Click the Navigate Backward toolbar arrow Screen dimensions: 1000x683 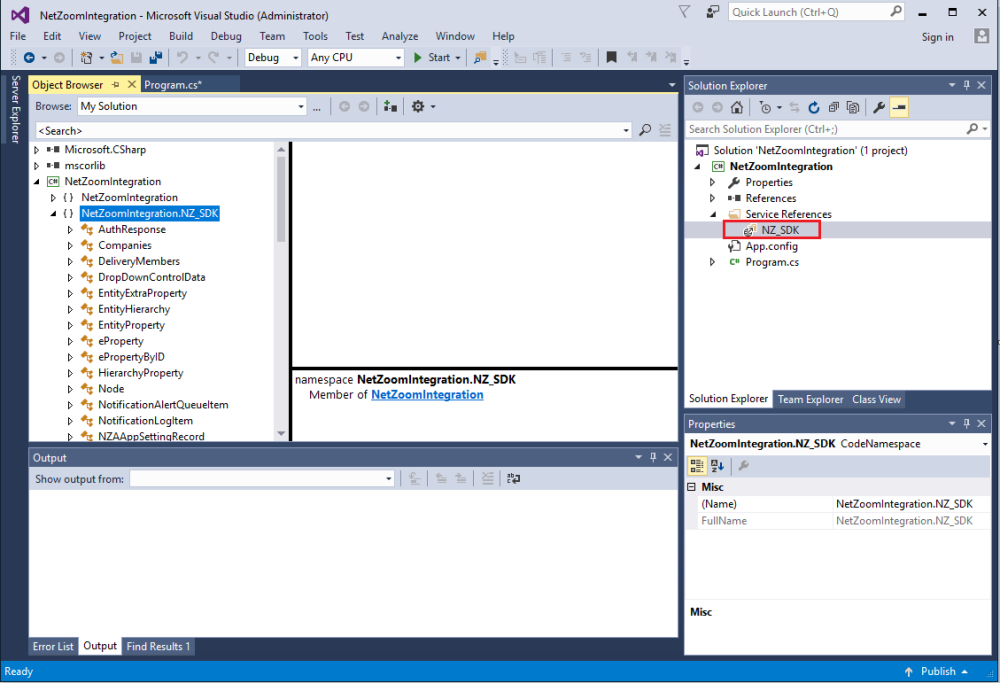29,57
